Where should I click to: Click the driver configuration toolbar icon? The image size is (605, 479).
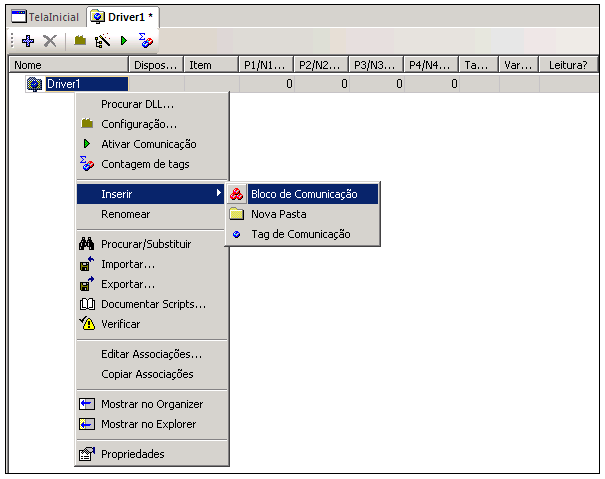pos(80,41)
